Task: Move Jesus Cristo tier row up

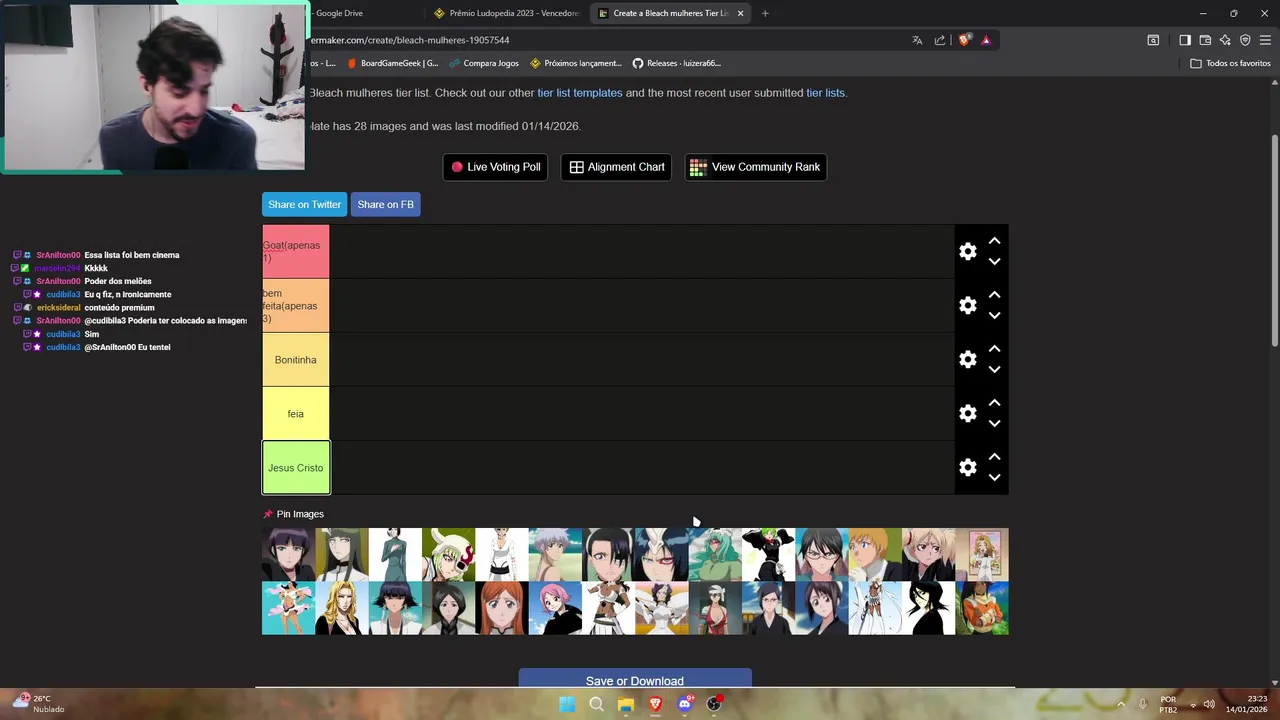Action: [x=994, y=457]
